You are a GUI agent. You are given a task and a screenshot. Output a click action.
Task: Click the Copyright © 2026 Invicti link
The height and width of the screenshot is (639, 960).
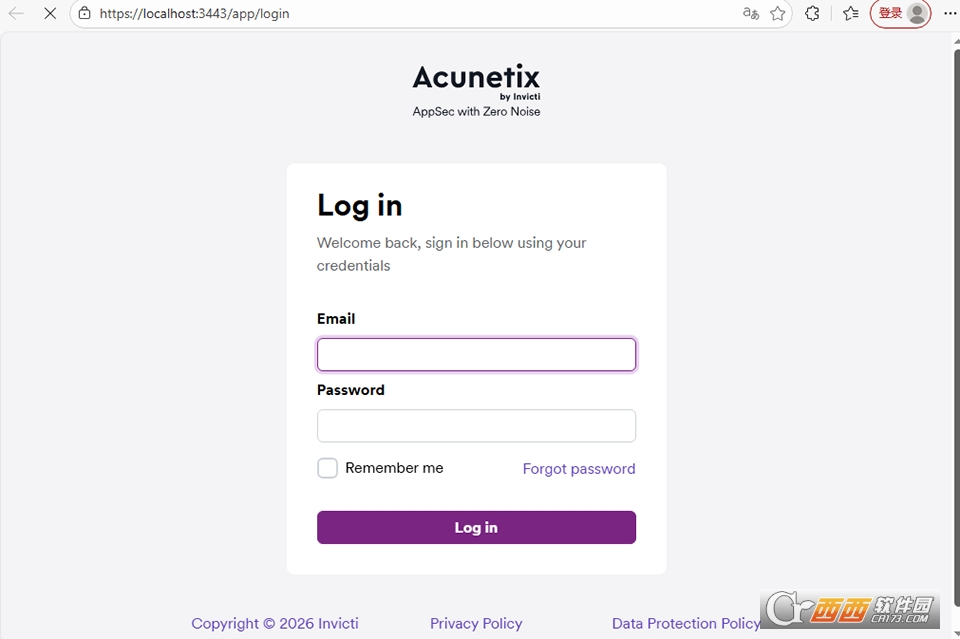pos(275,624)
